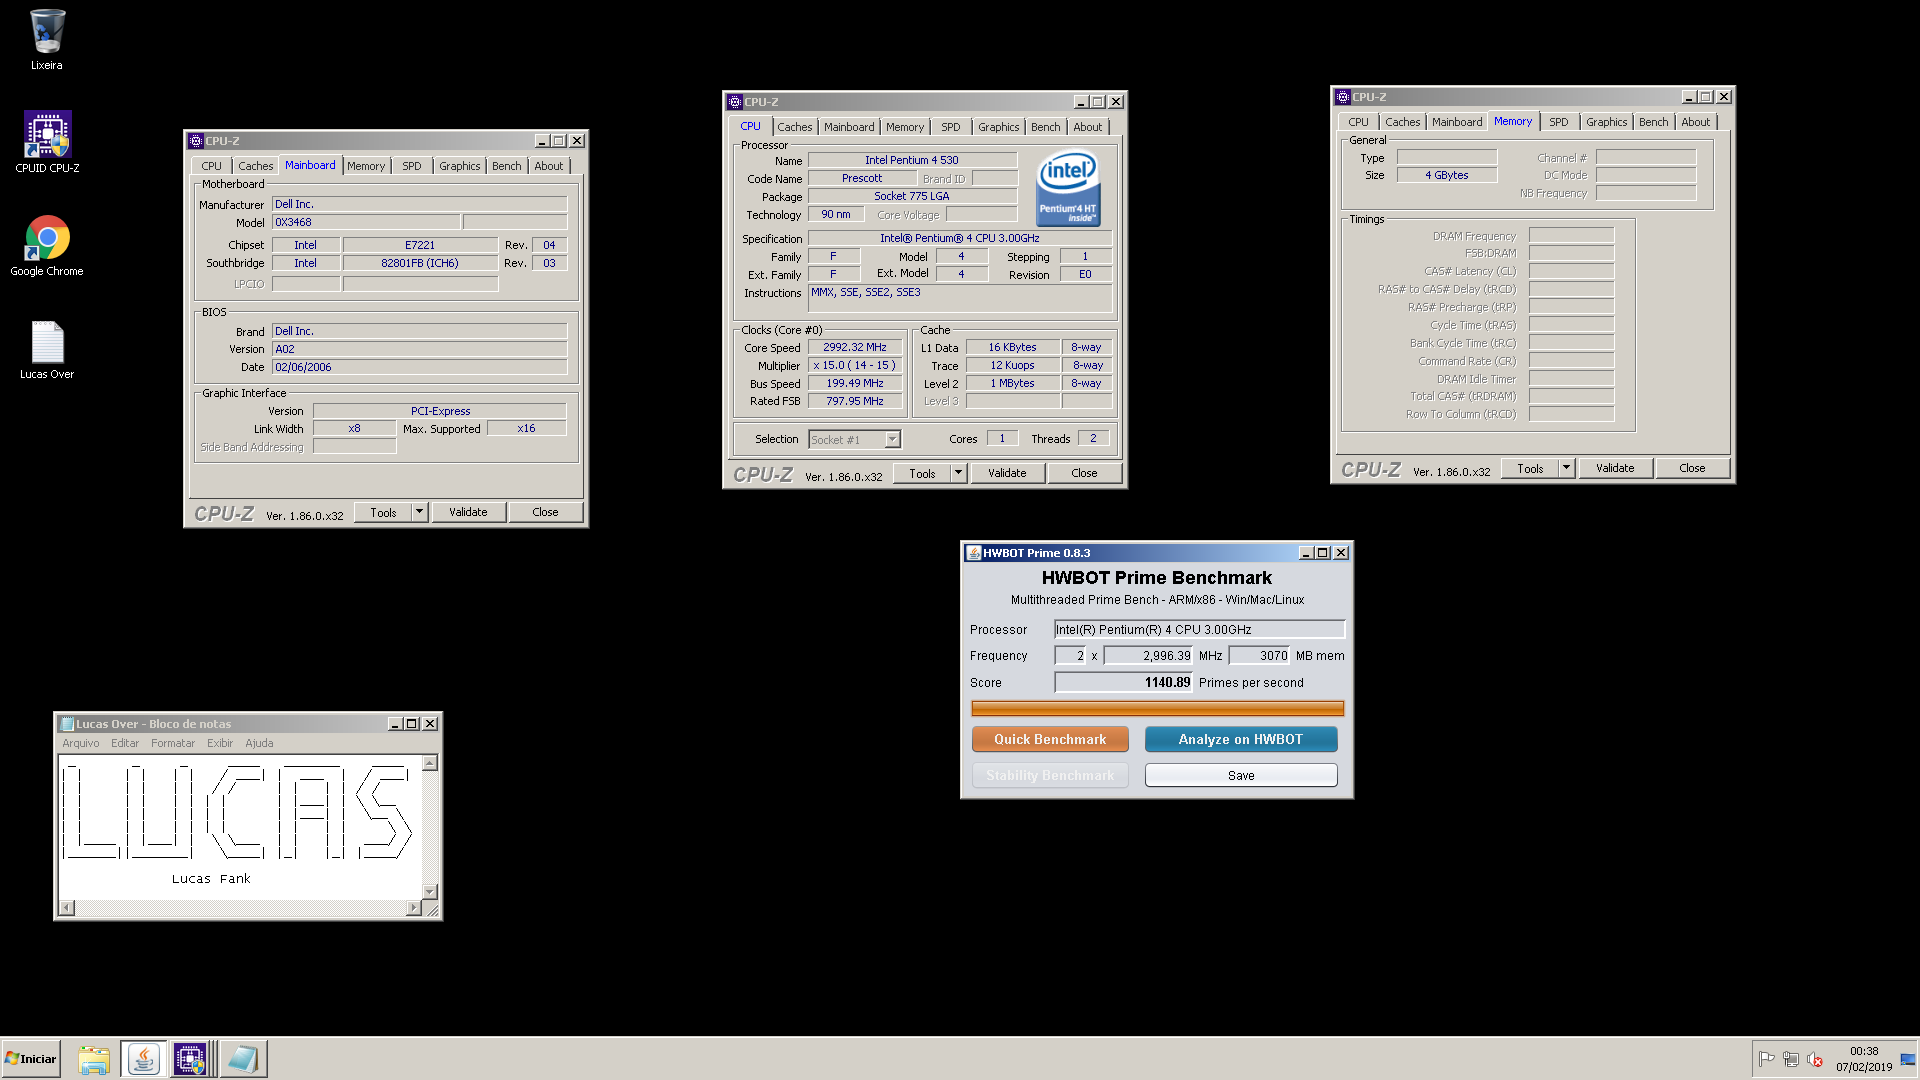Image resolution: width=1920 pixels, height=1080 pixels.
Task: Open the Lucas Over text file icon
Action: point(47,350)
